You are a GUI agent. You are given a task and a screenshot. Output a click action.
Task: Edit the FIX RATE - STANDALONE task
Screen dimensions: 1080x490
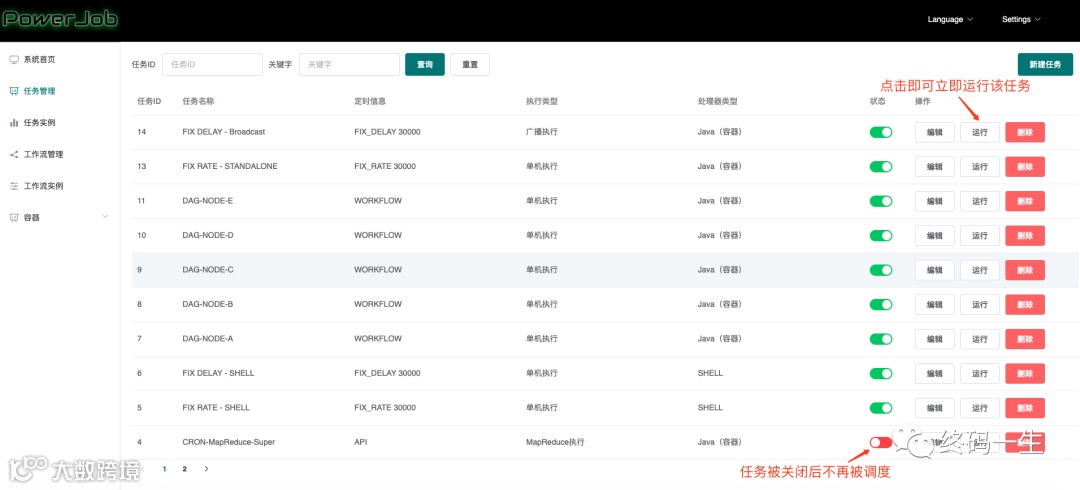click(x=935, y=167)
